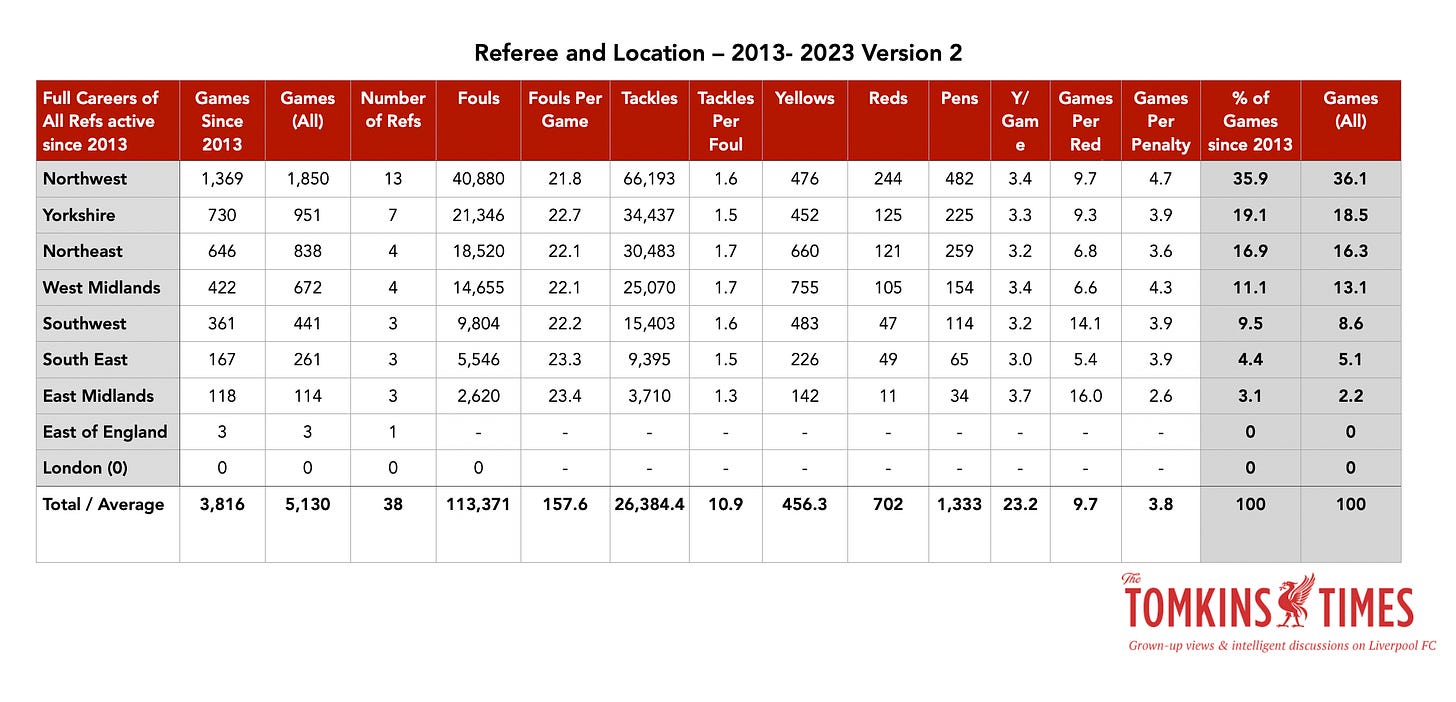
Task: Click the 'Number of Refs' column header
Action: pyautogui.click(x=393, y=121)
